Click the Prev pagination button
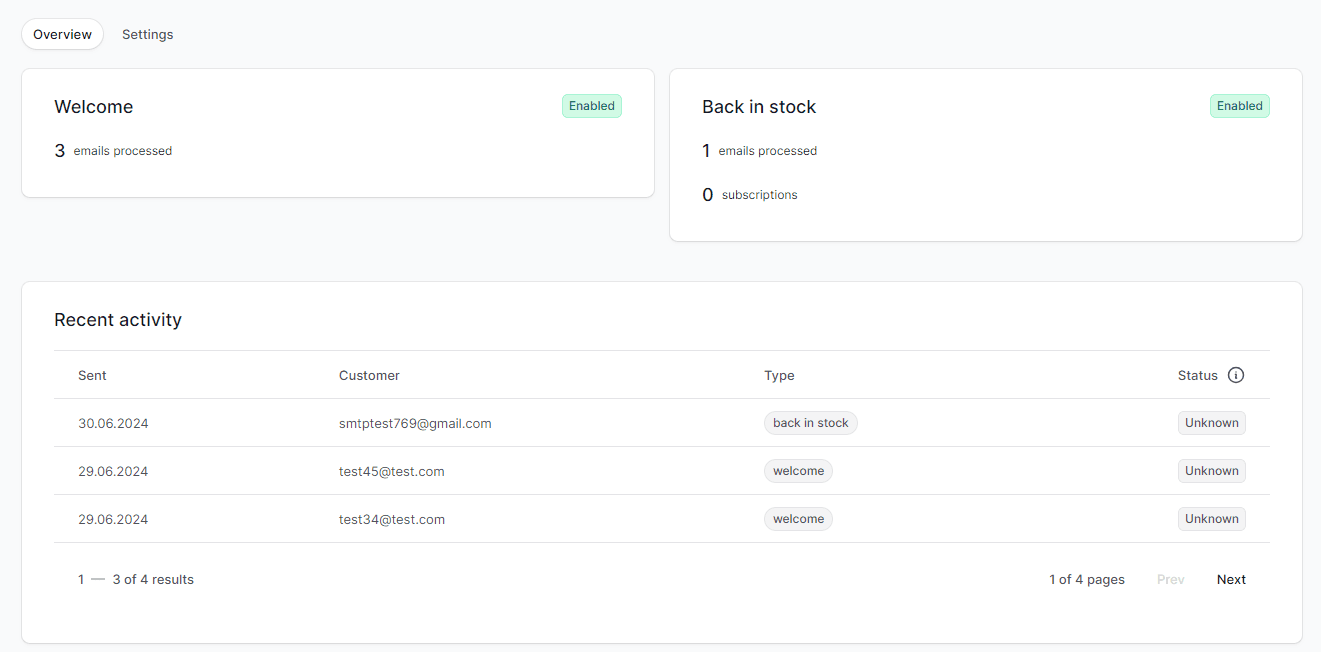This screenshot has height=652, width=1321. (1170, 580)
